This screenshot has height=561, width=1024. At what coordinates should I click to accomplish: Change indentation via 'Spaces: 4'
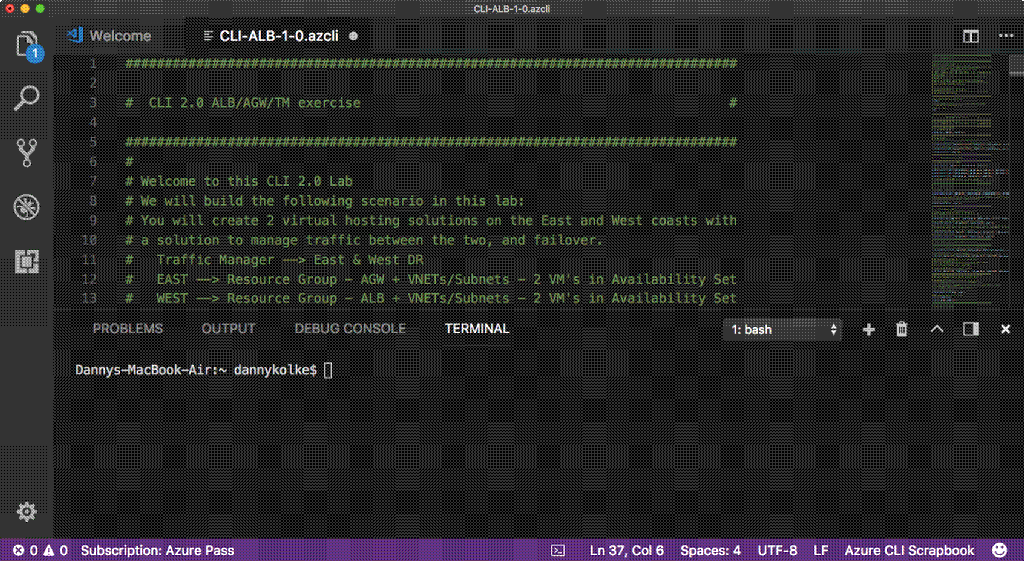[711, 551]
